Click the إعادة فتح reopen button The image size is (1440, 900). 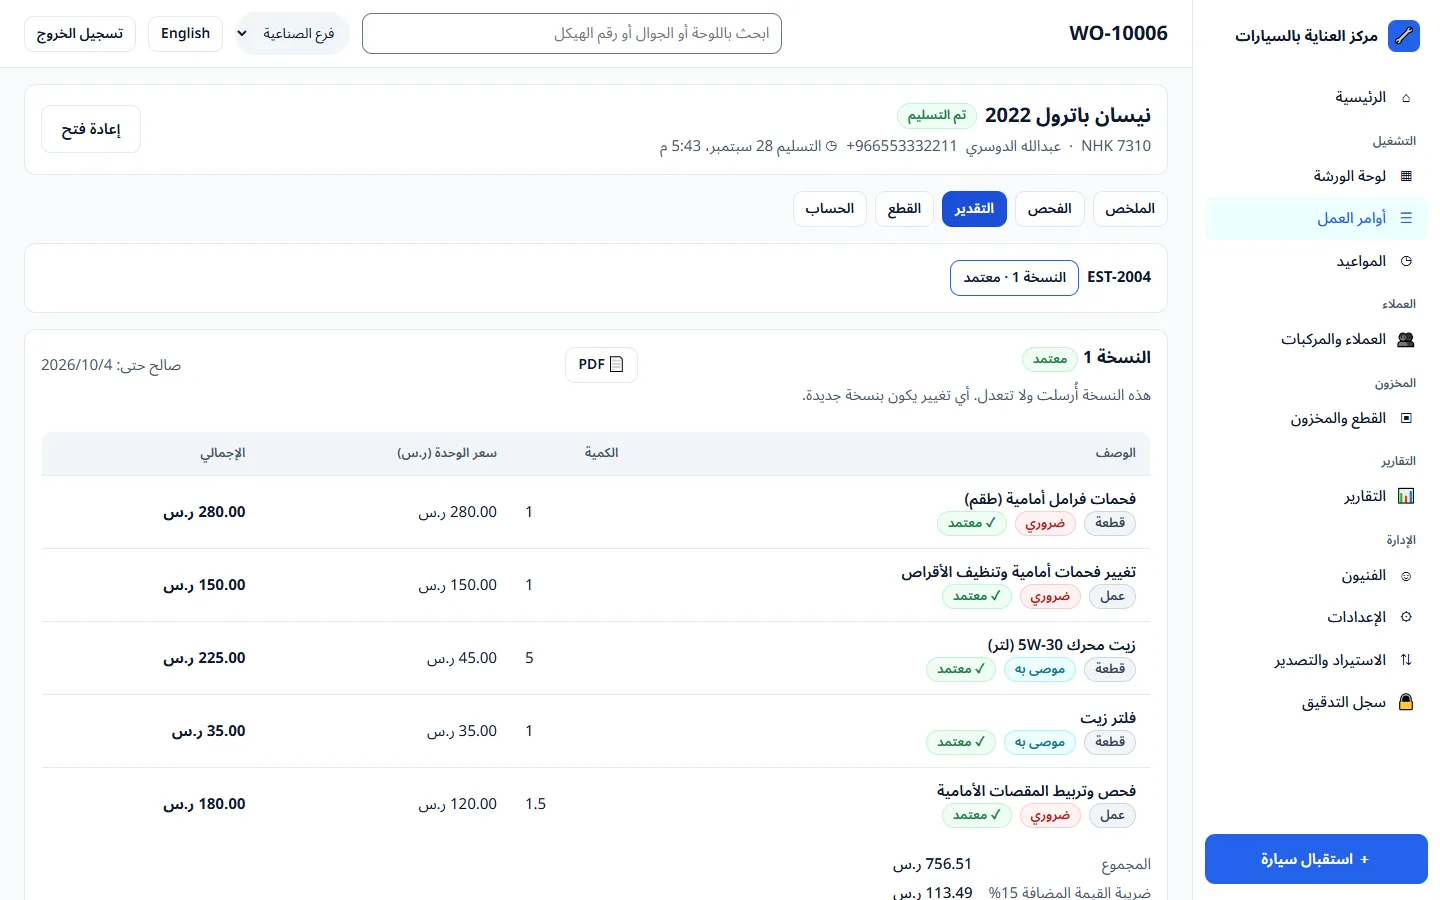pyautogui.click(x=91, y=129)
